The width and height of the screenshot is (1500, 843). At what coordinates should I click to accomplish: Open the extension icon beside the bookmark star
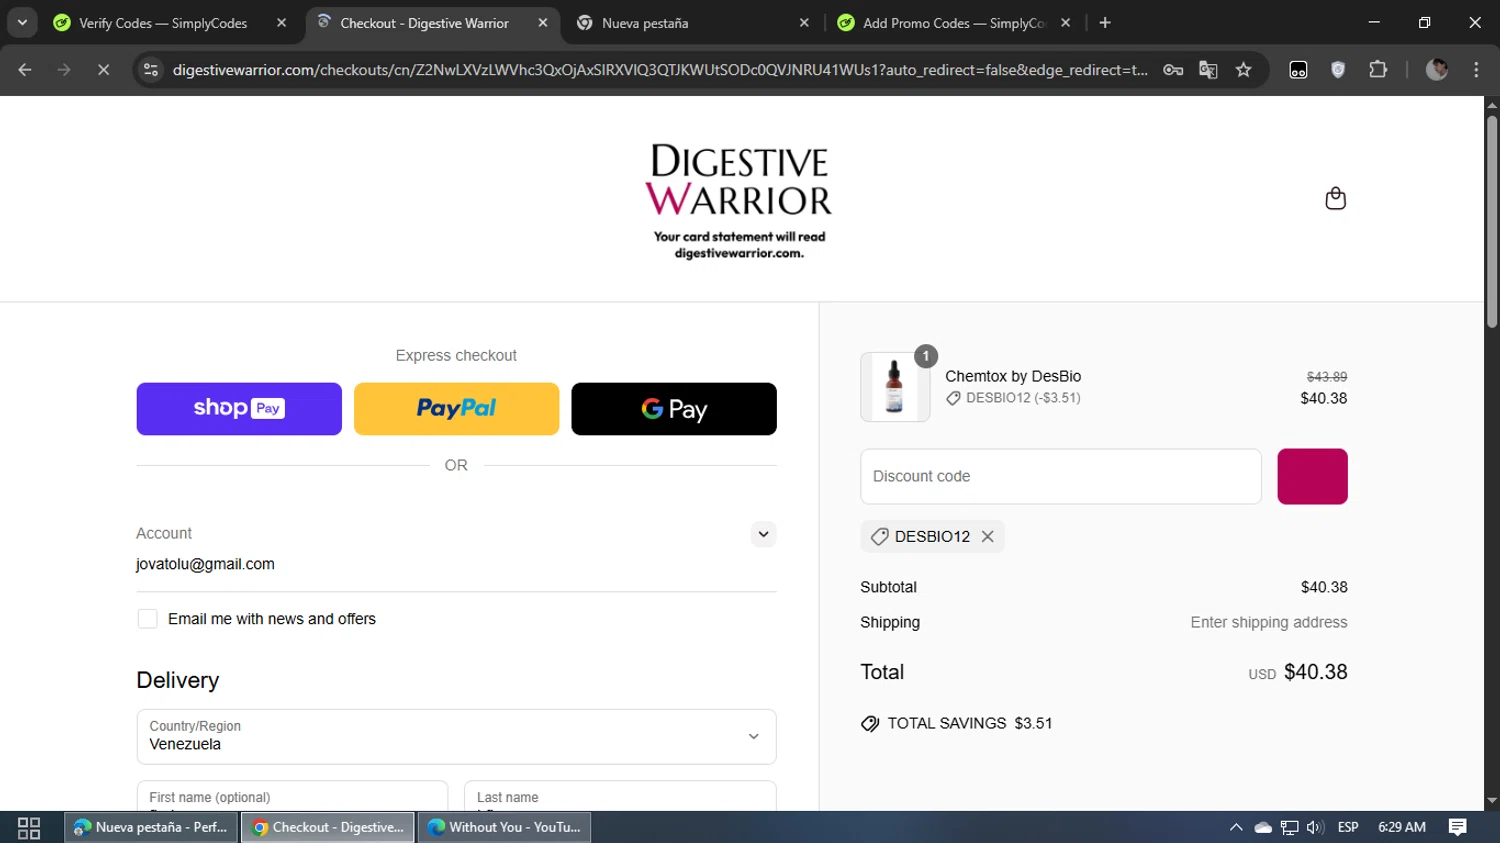[1298, 70]
